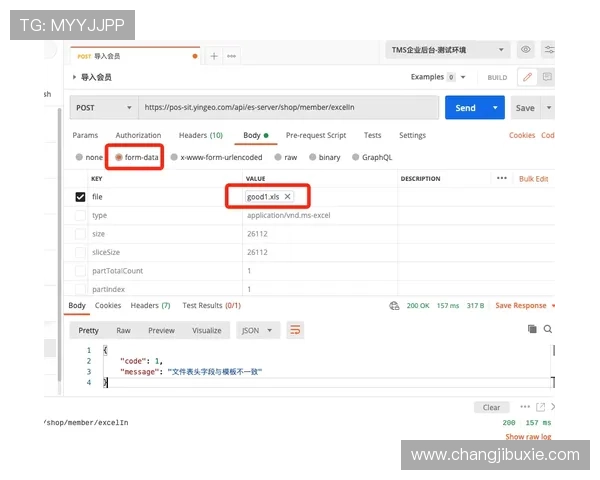Switch to the Authorization tab
Screen dimensions: 600x480
click(x=138, y=135)
